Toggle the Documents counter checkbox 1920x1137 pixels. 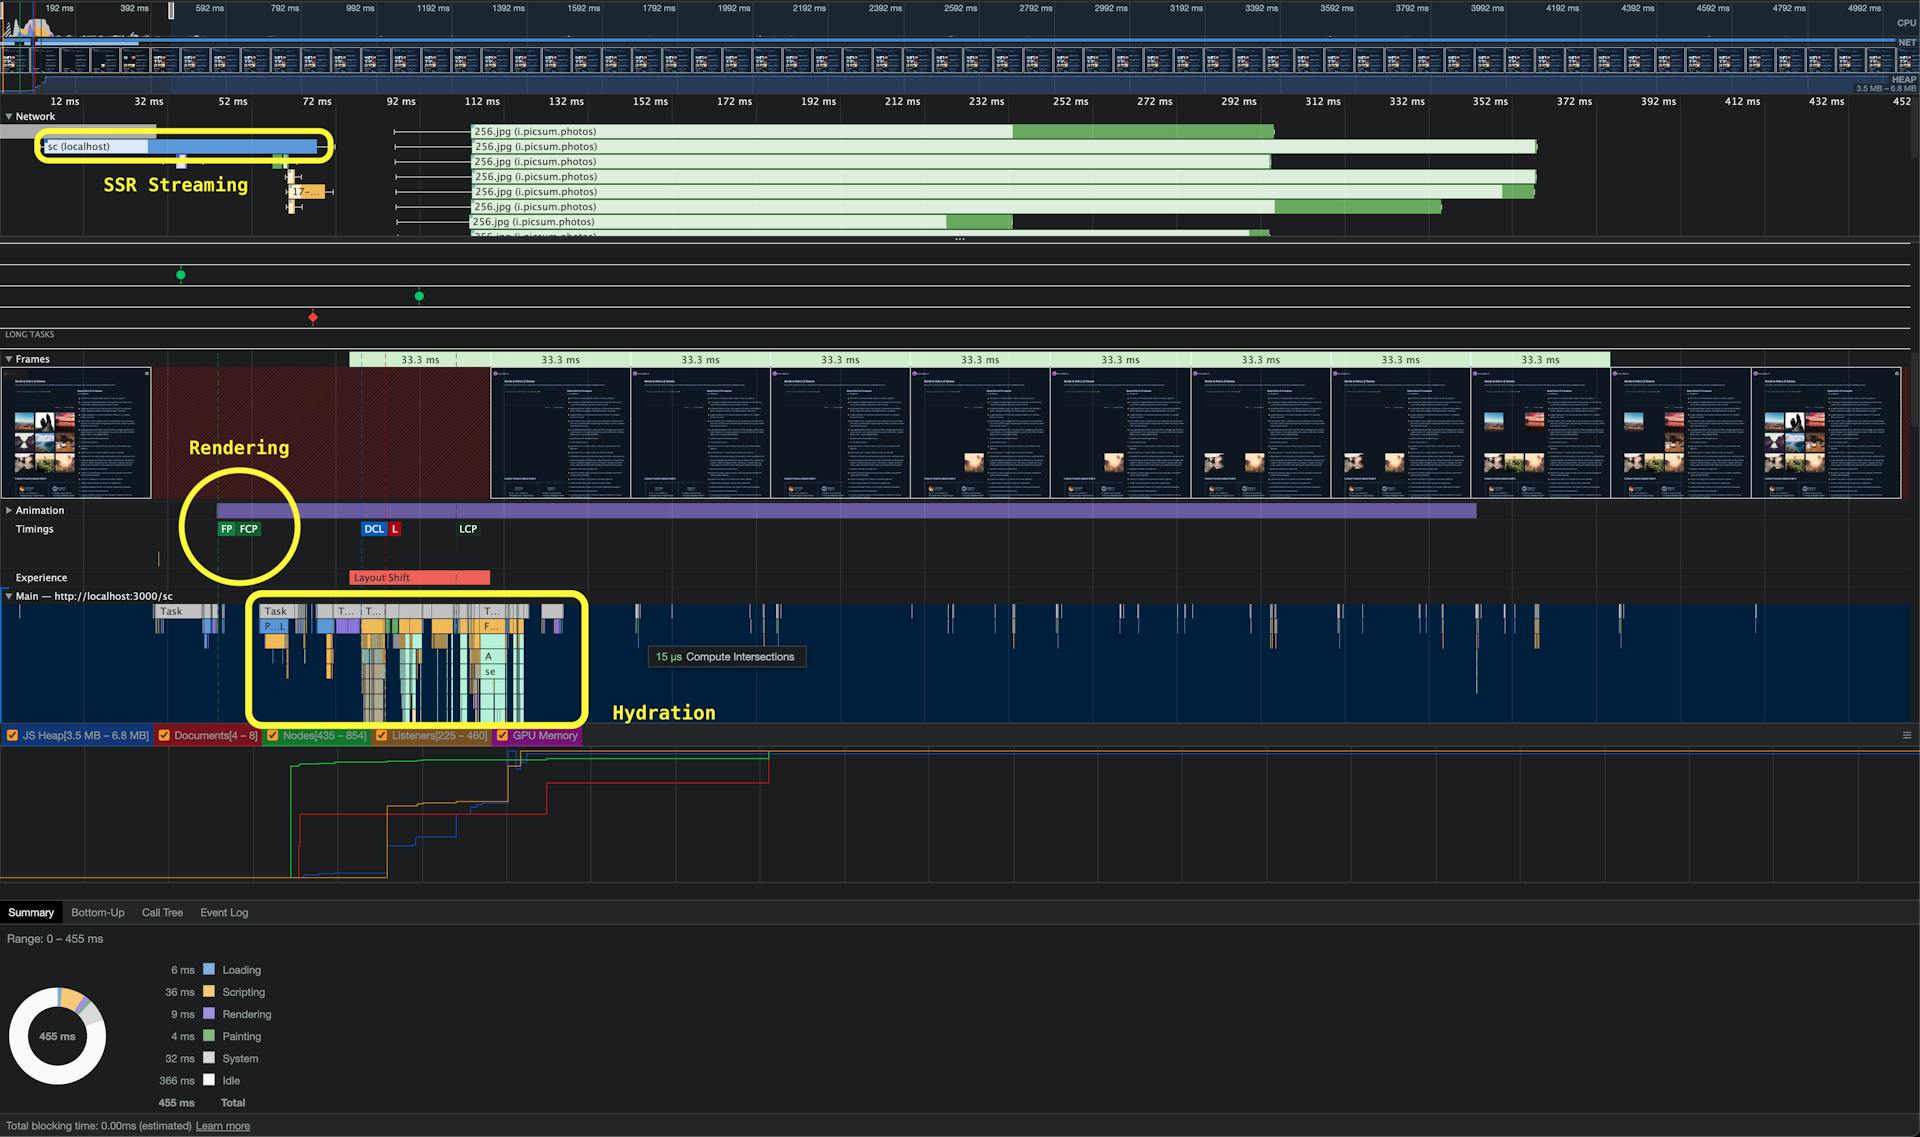(164, 736)
